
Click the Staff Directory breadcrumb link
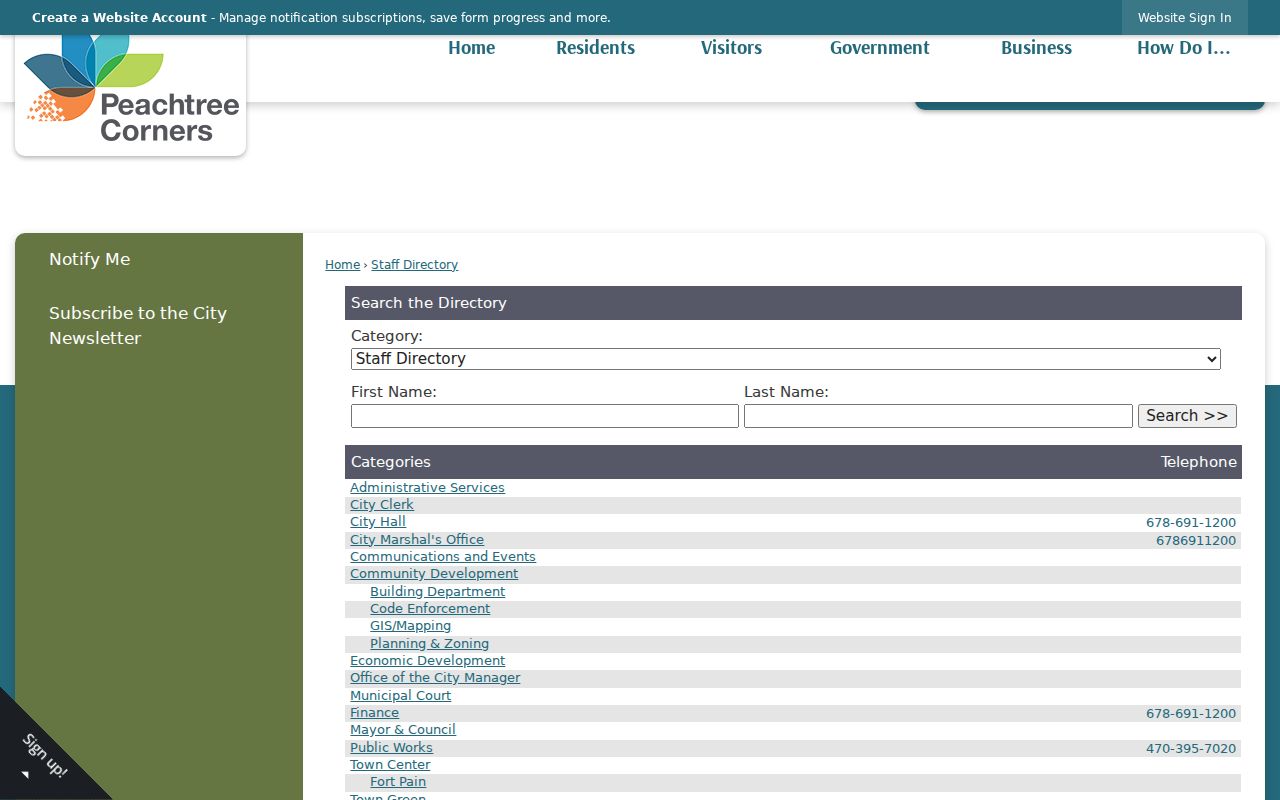(414, 265)
